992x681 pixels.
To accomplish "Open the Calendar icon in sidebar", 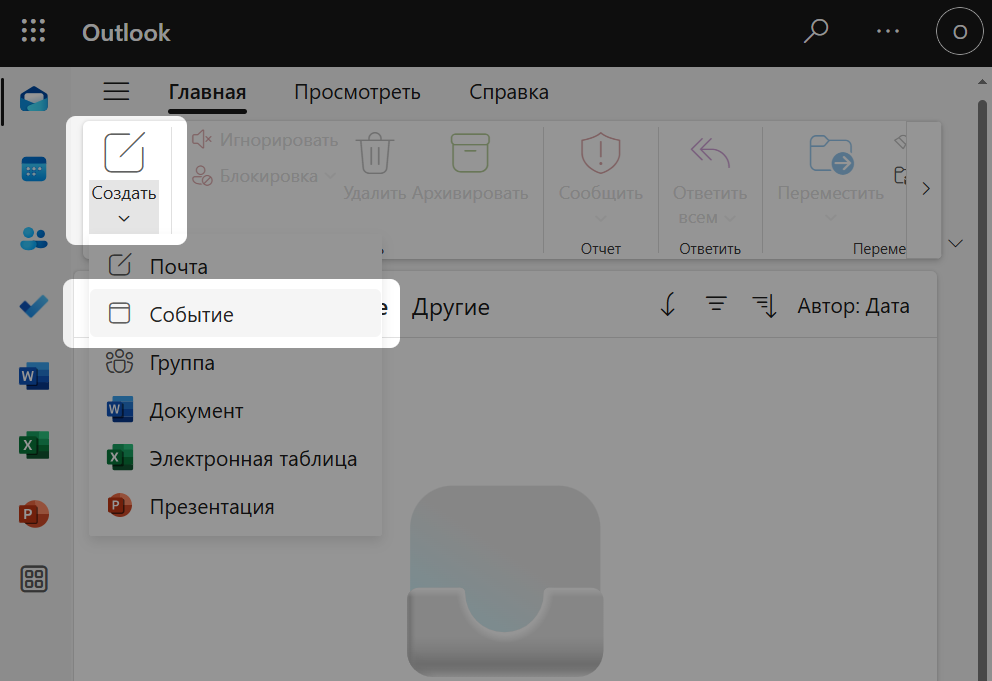I will (34, 170).
